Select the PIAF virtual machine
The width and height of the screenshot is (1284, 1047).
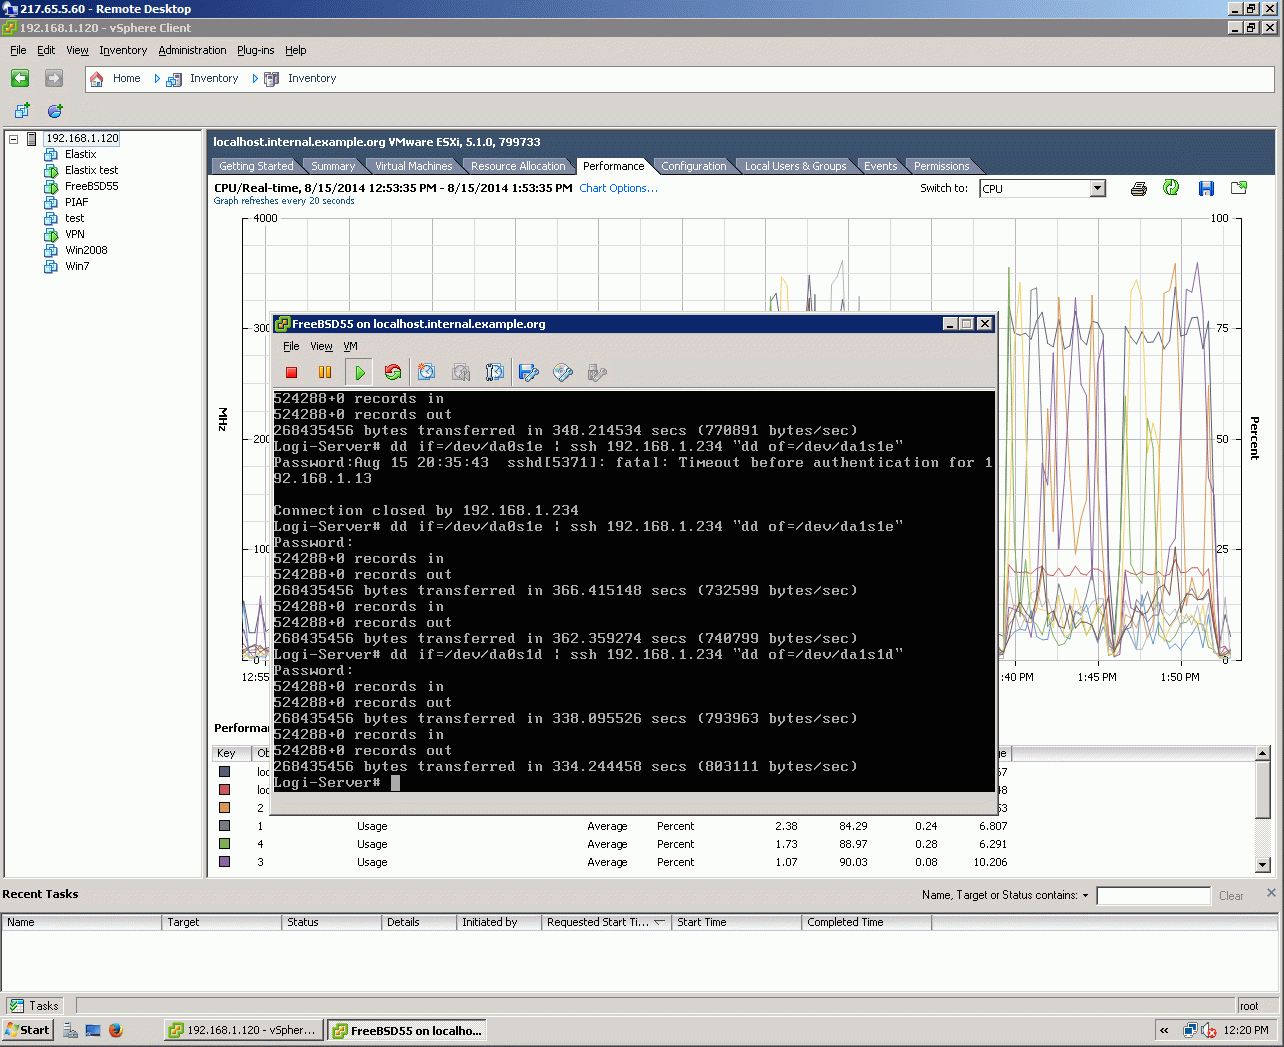pos(76,202)
